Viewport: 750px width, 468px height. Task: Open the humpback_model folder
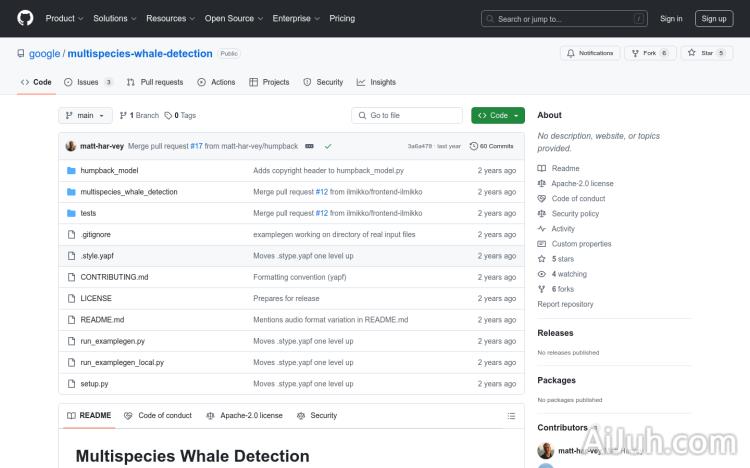(109, 170)
